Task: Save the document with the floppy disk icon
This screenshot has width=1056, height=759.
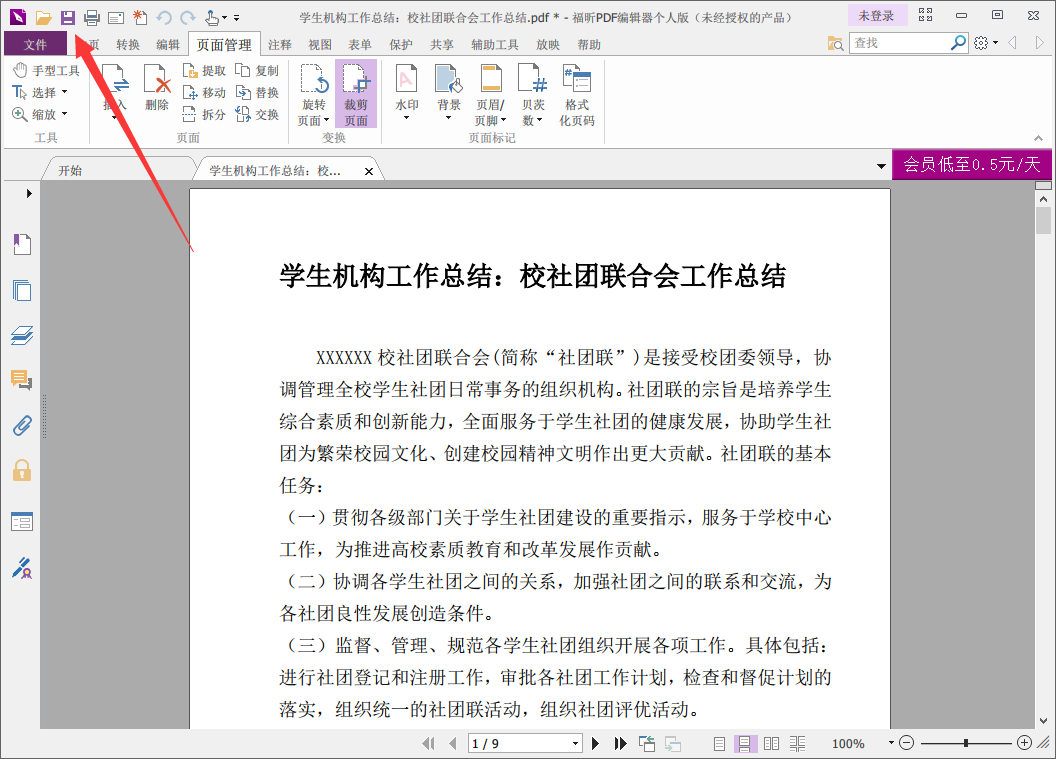Action: [68, 18]
